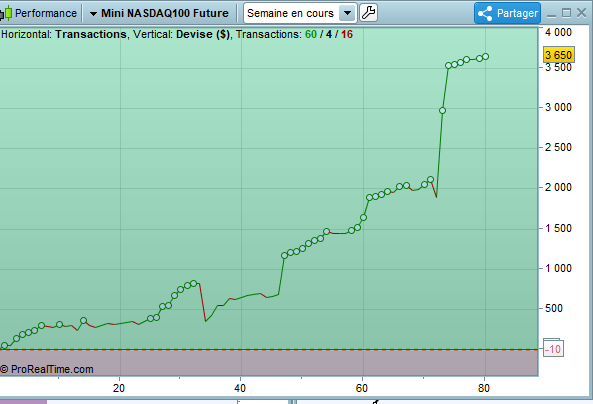Click the 500 vertical axis value
Image resolution: width=593 pixels, height=404 pixels.
pos(554,308)
